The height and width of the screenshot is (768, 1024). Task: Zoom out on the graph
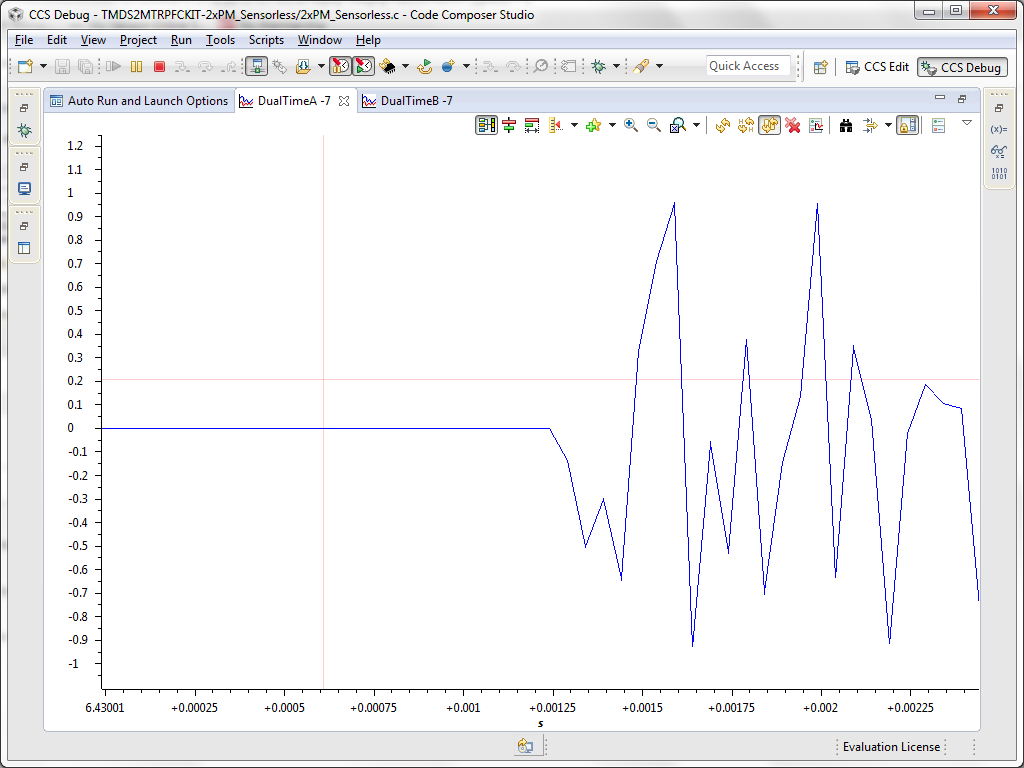pos(654,125)
